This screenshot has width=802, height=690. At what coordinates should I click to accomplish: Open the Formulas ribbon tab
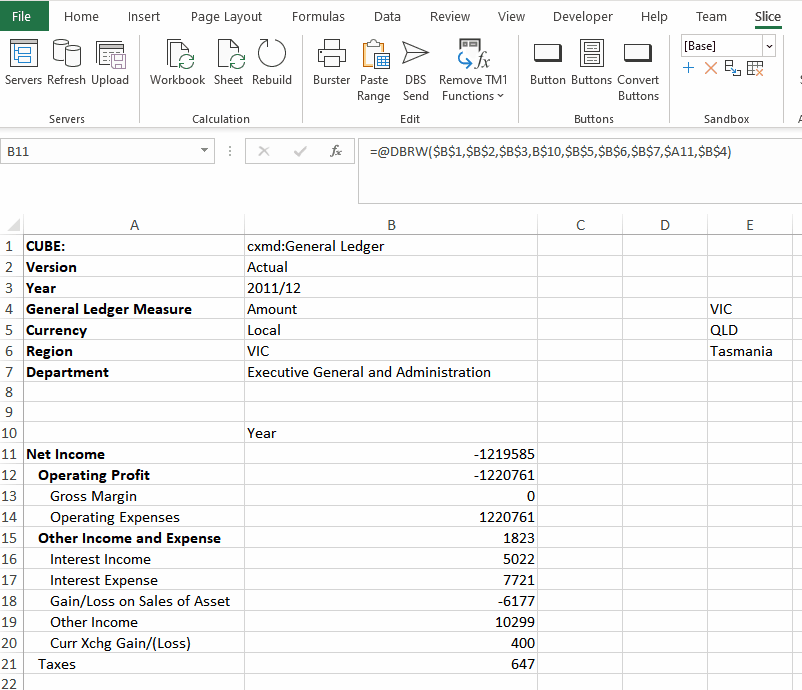click(318, 17)
